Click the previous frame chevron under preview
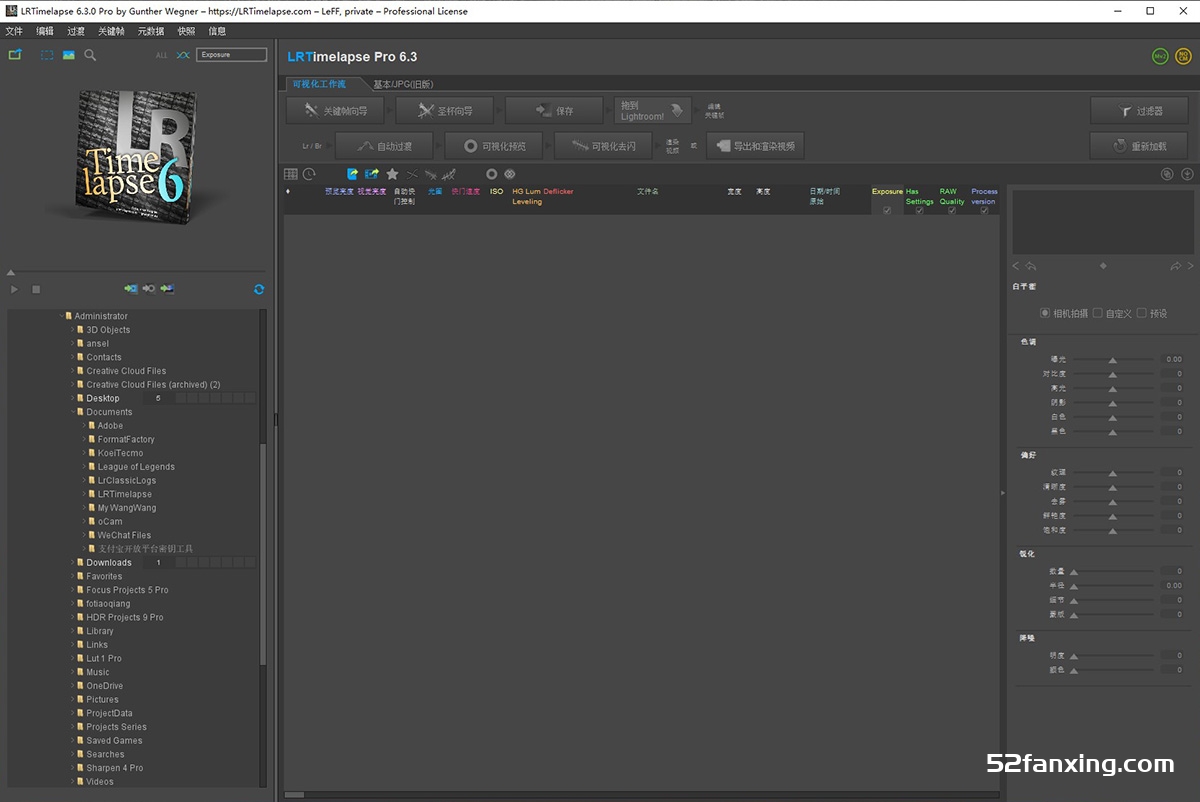 pyautogui.click(x=1016, y=266)
